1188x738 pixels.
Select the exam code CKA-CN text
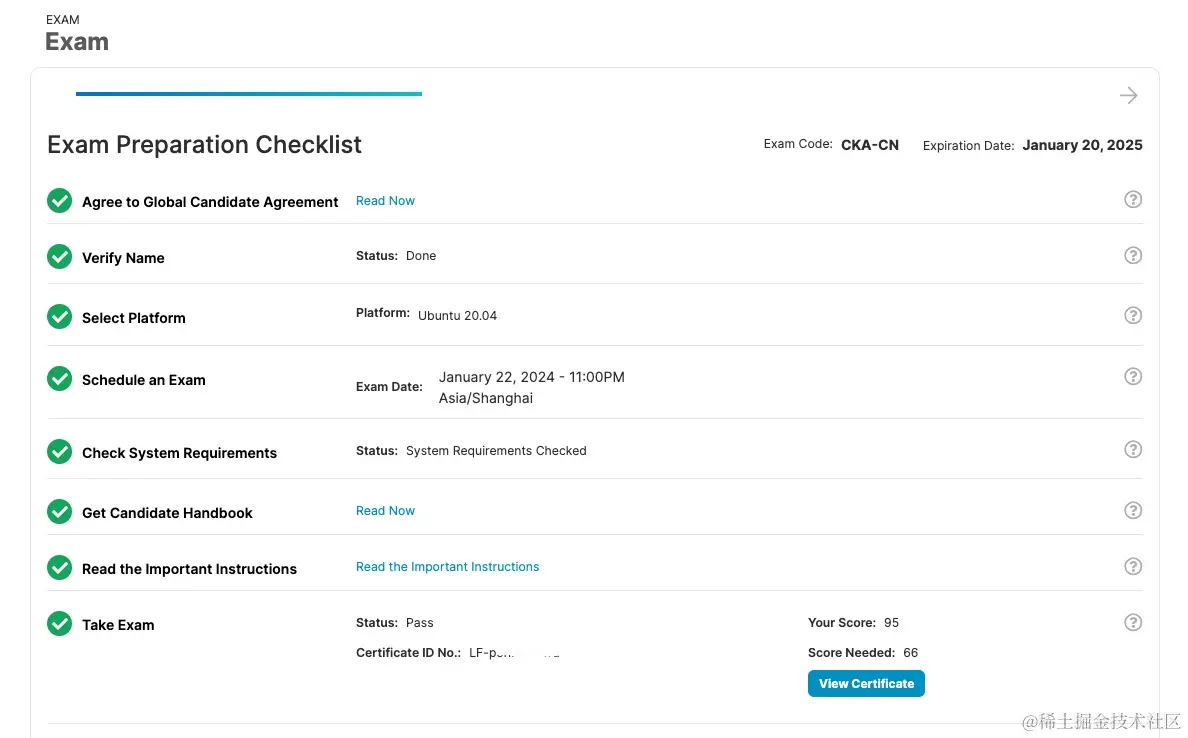coord(870,145)
